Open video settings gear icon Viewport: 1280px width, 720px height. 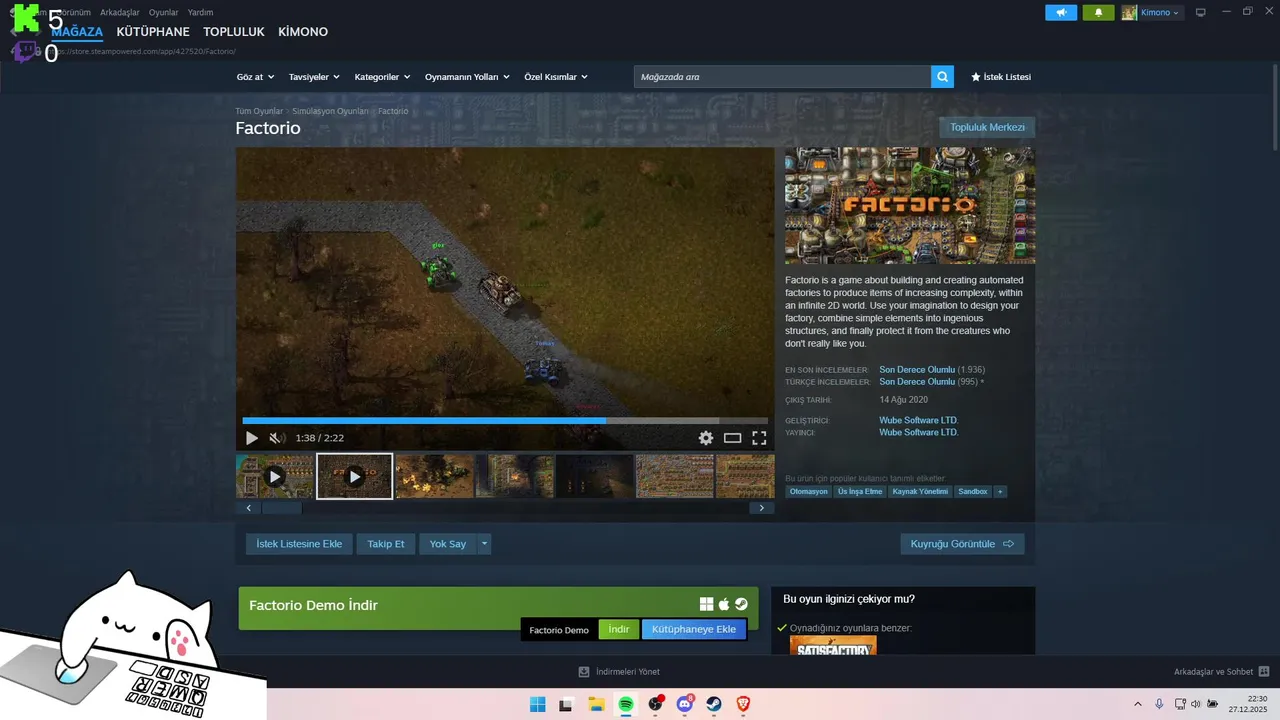click(706, 438)
